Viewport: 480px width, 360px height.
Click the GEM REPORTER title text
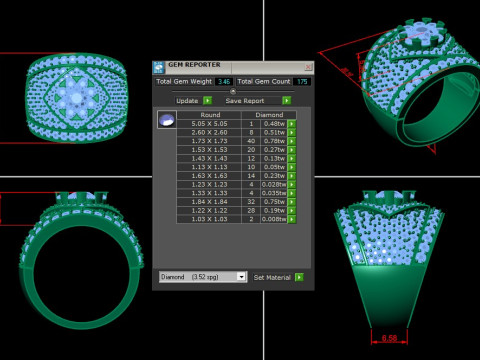(x=194, y=65)
